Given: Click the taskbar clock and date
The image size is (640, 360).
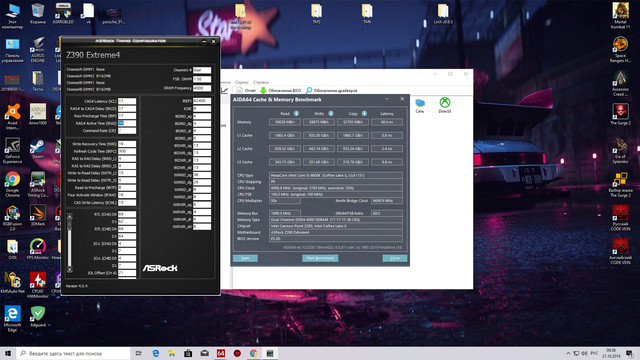Looking at the screenshot, I should (611, 353).
